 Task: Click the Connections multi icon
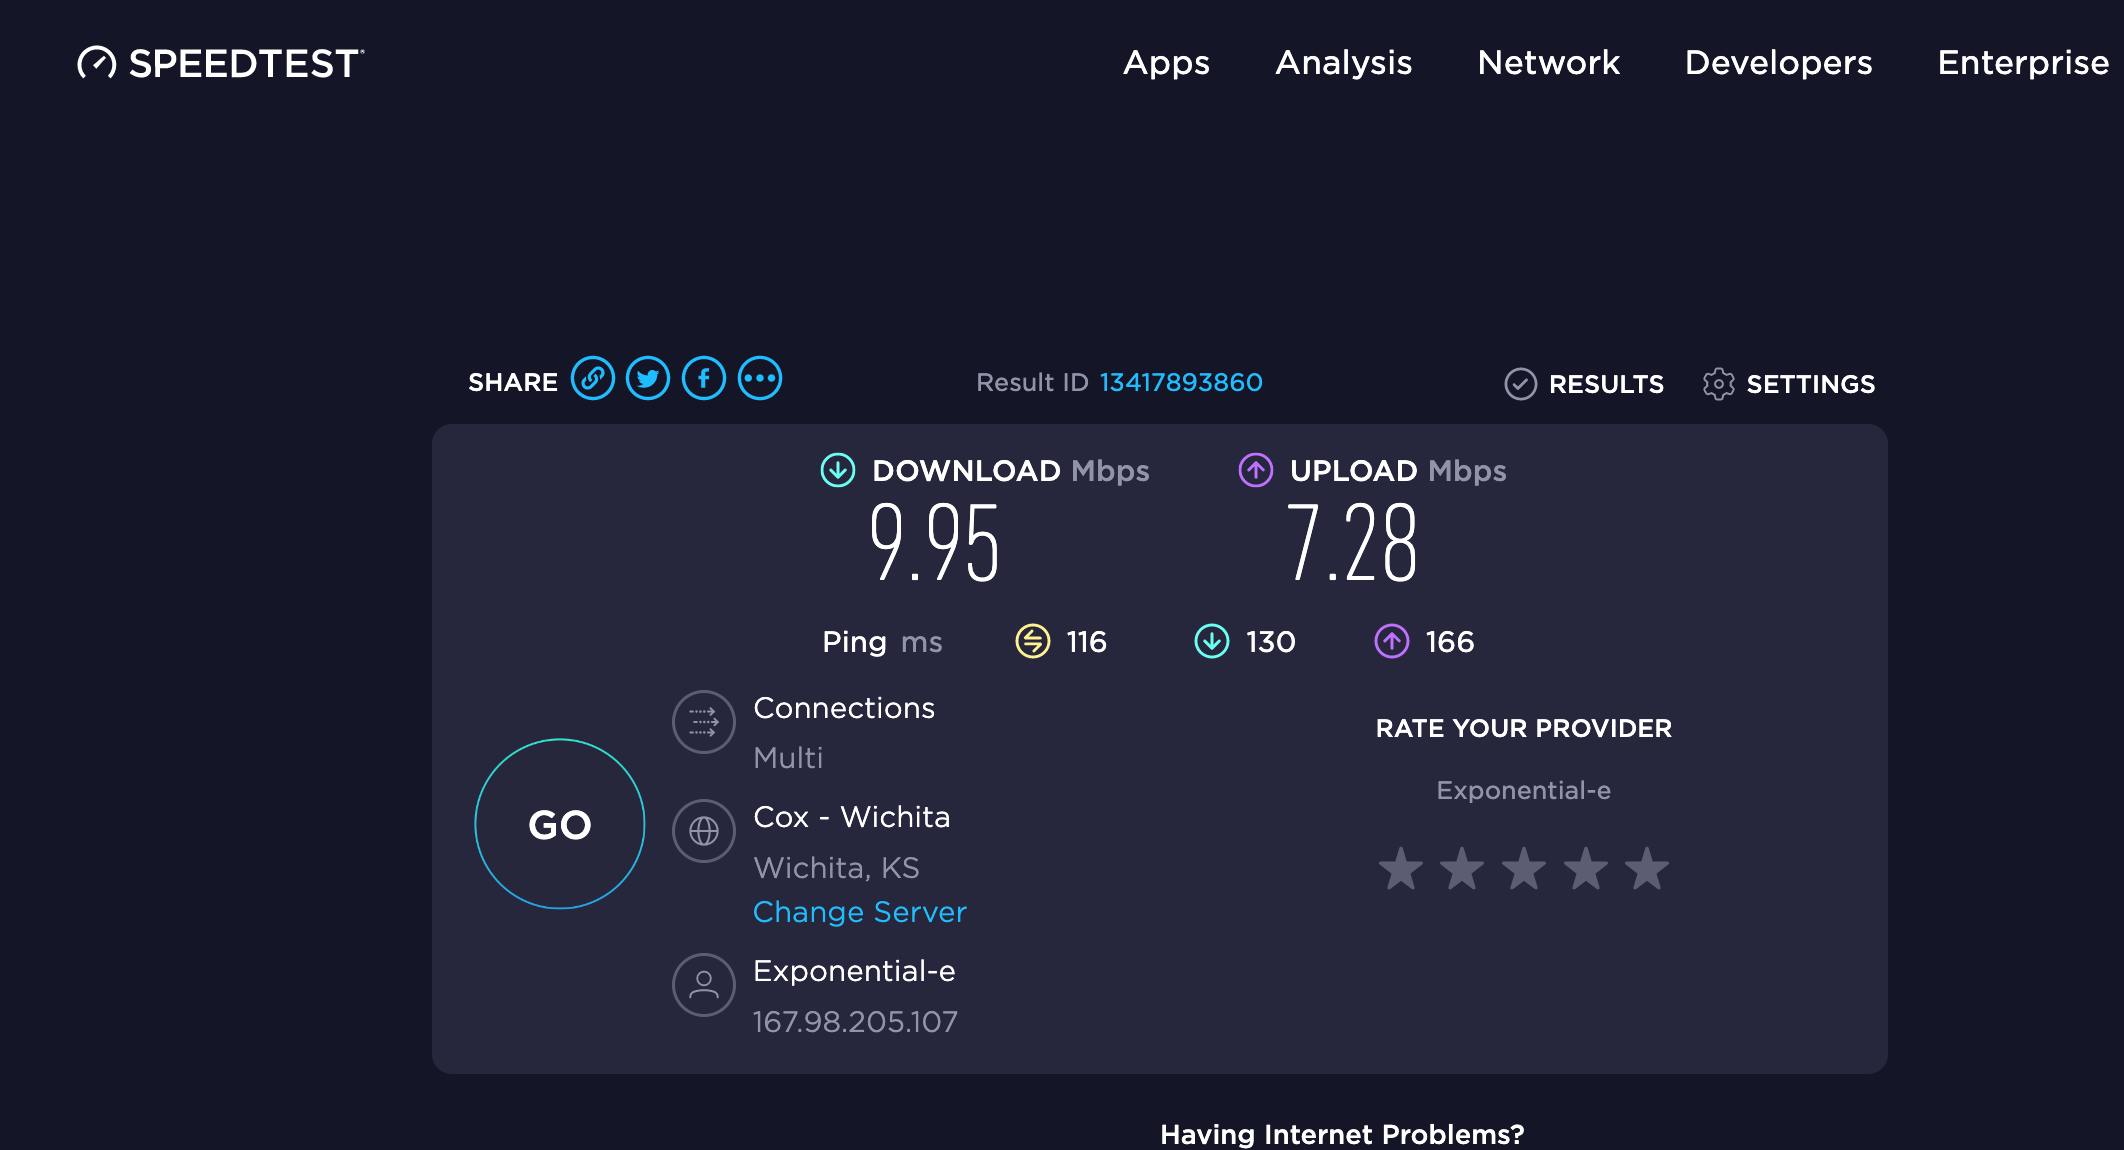(703, 722)
